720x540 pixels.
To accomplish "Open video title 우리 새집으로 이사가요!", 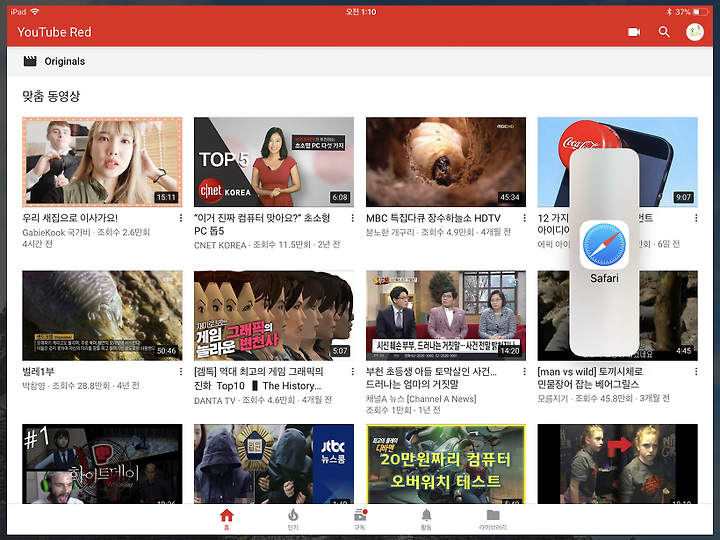I will click(70, 218).
